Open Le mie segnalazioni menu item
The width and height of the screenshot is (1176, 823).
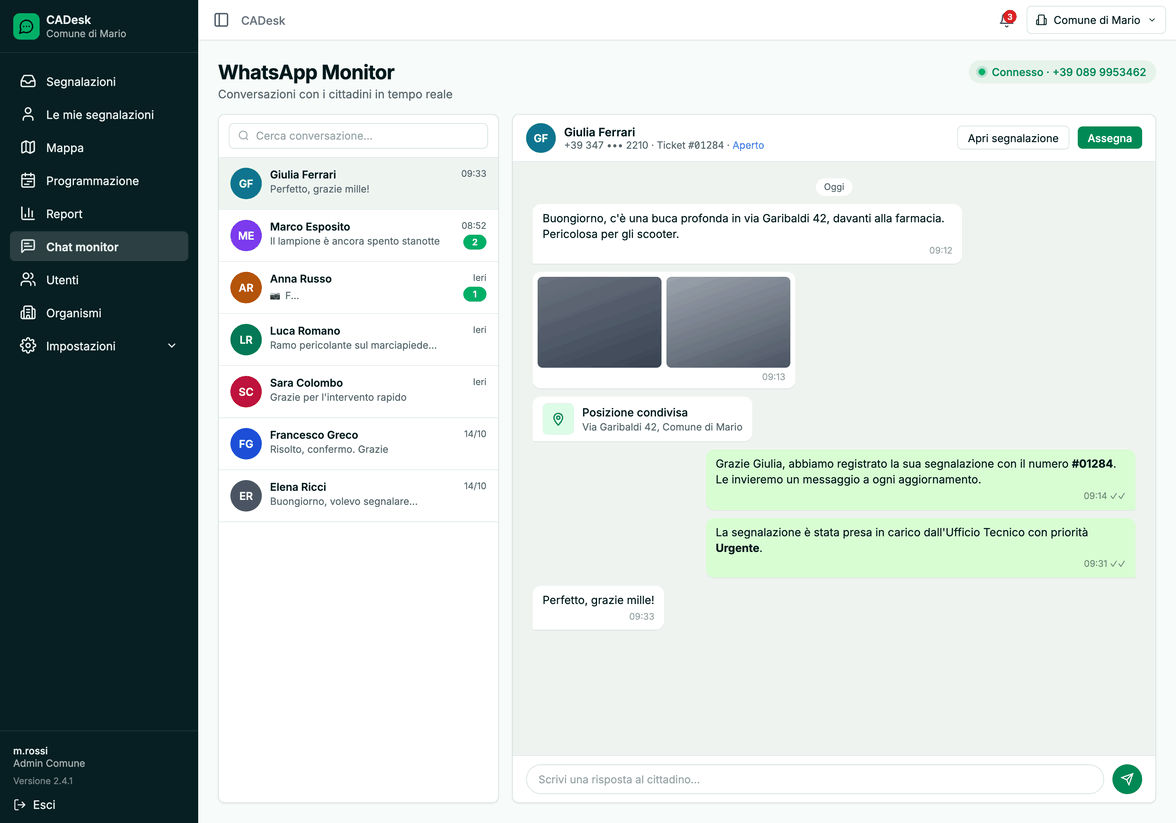[x=99, y=114]
